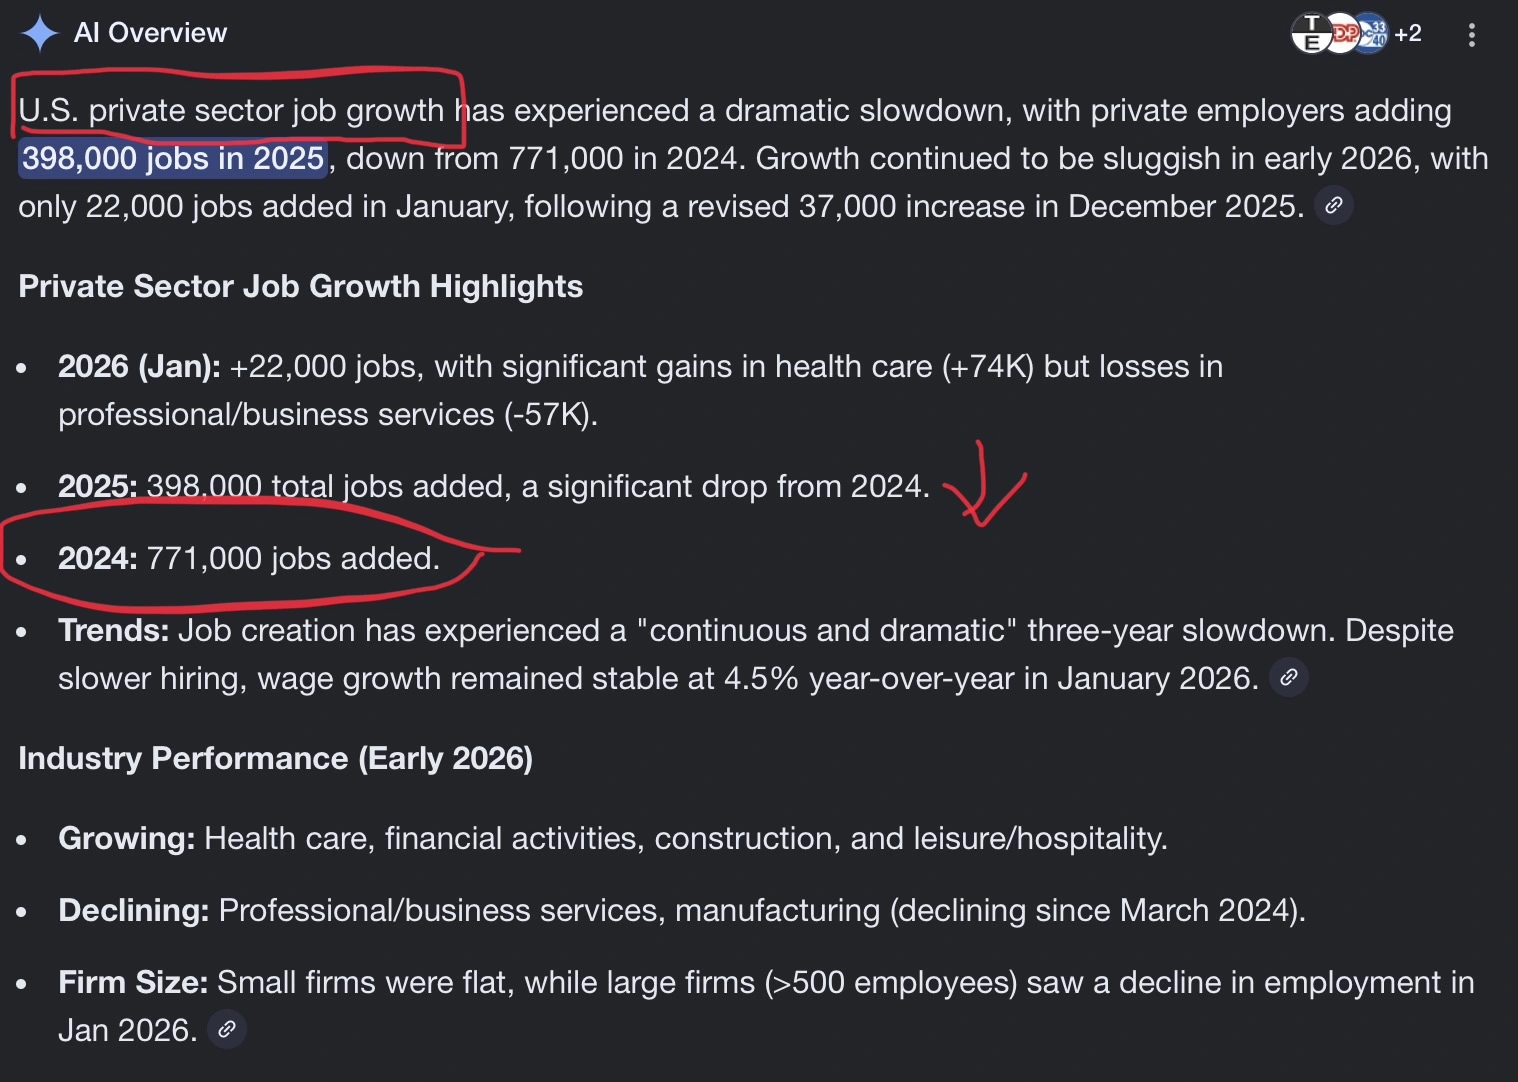Select Industry Performance (Early 2026) heading

point(275,758)
